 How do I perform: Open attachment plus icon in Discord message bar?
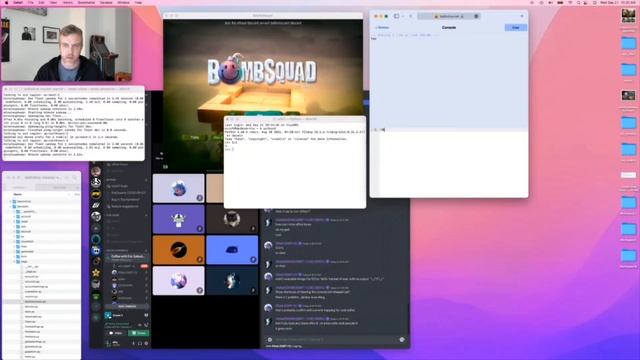(x=269, y=339)
